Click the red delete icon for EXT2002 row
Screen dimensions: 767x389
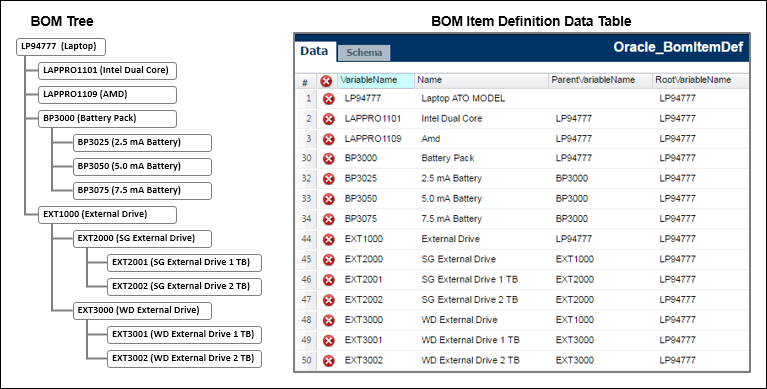[x=329, y=300]
